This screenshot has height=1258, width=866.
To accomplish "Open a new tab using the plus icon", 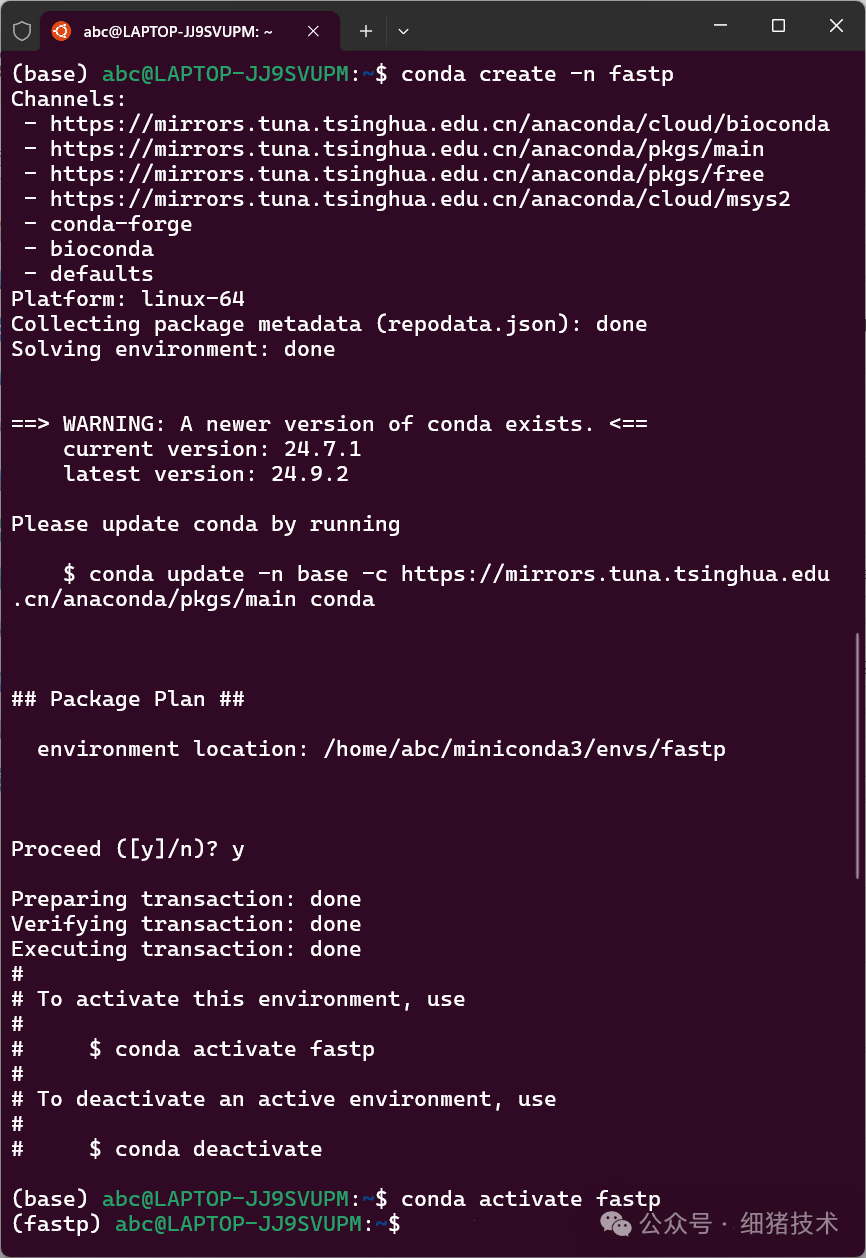I will pos(365,30).
